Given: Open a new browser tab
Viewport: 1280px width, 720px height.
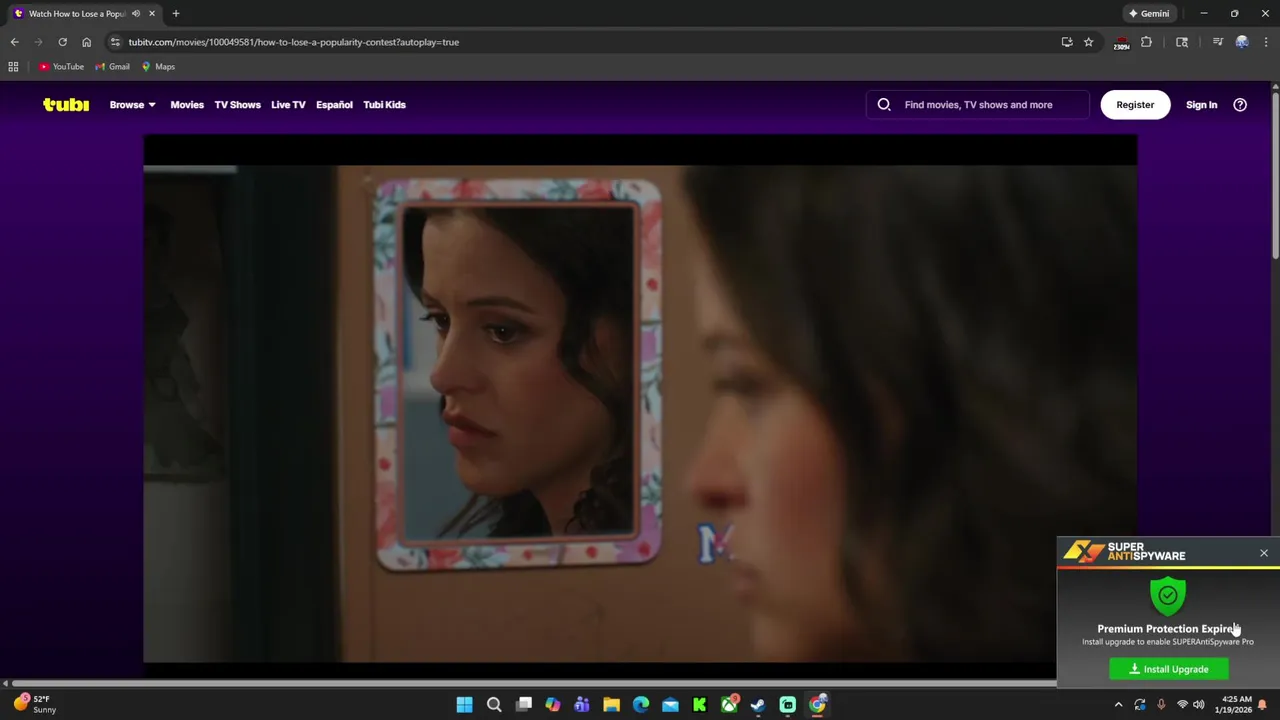Looking at the screenshot, I should coord(176,13).
